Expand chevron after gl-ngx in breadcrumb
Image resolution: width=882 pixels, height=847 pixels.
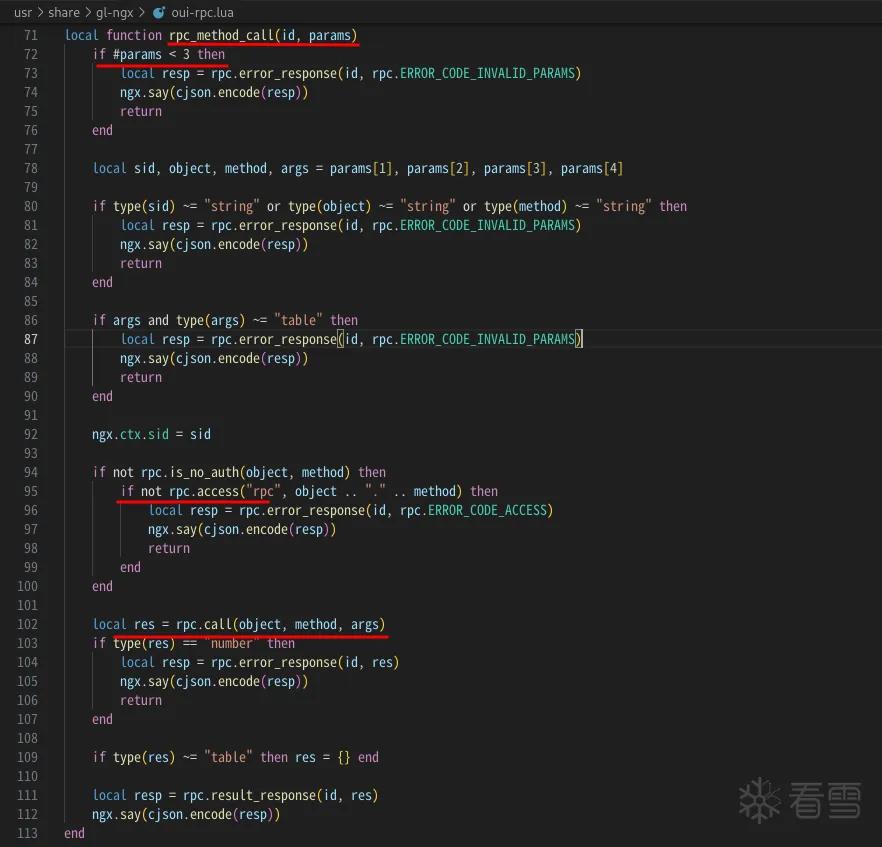(x=142, y=12)
